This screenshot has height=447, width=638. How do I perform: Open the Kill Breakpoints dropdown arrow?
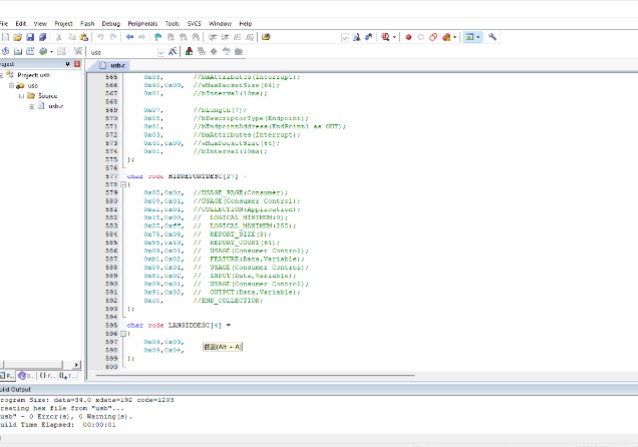tap(454, 37)
